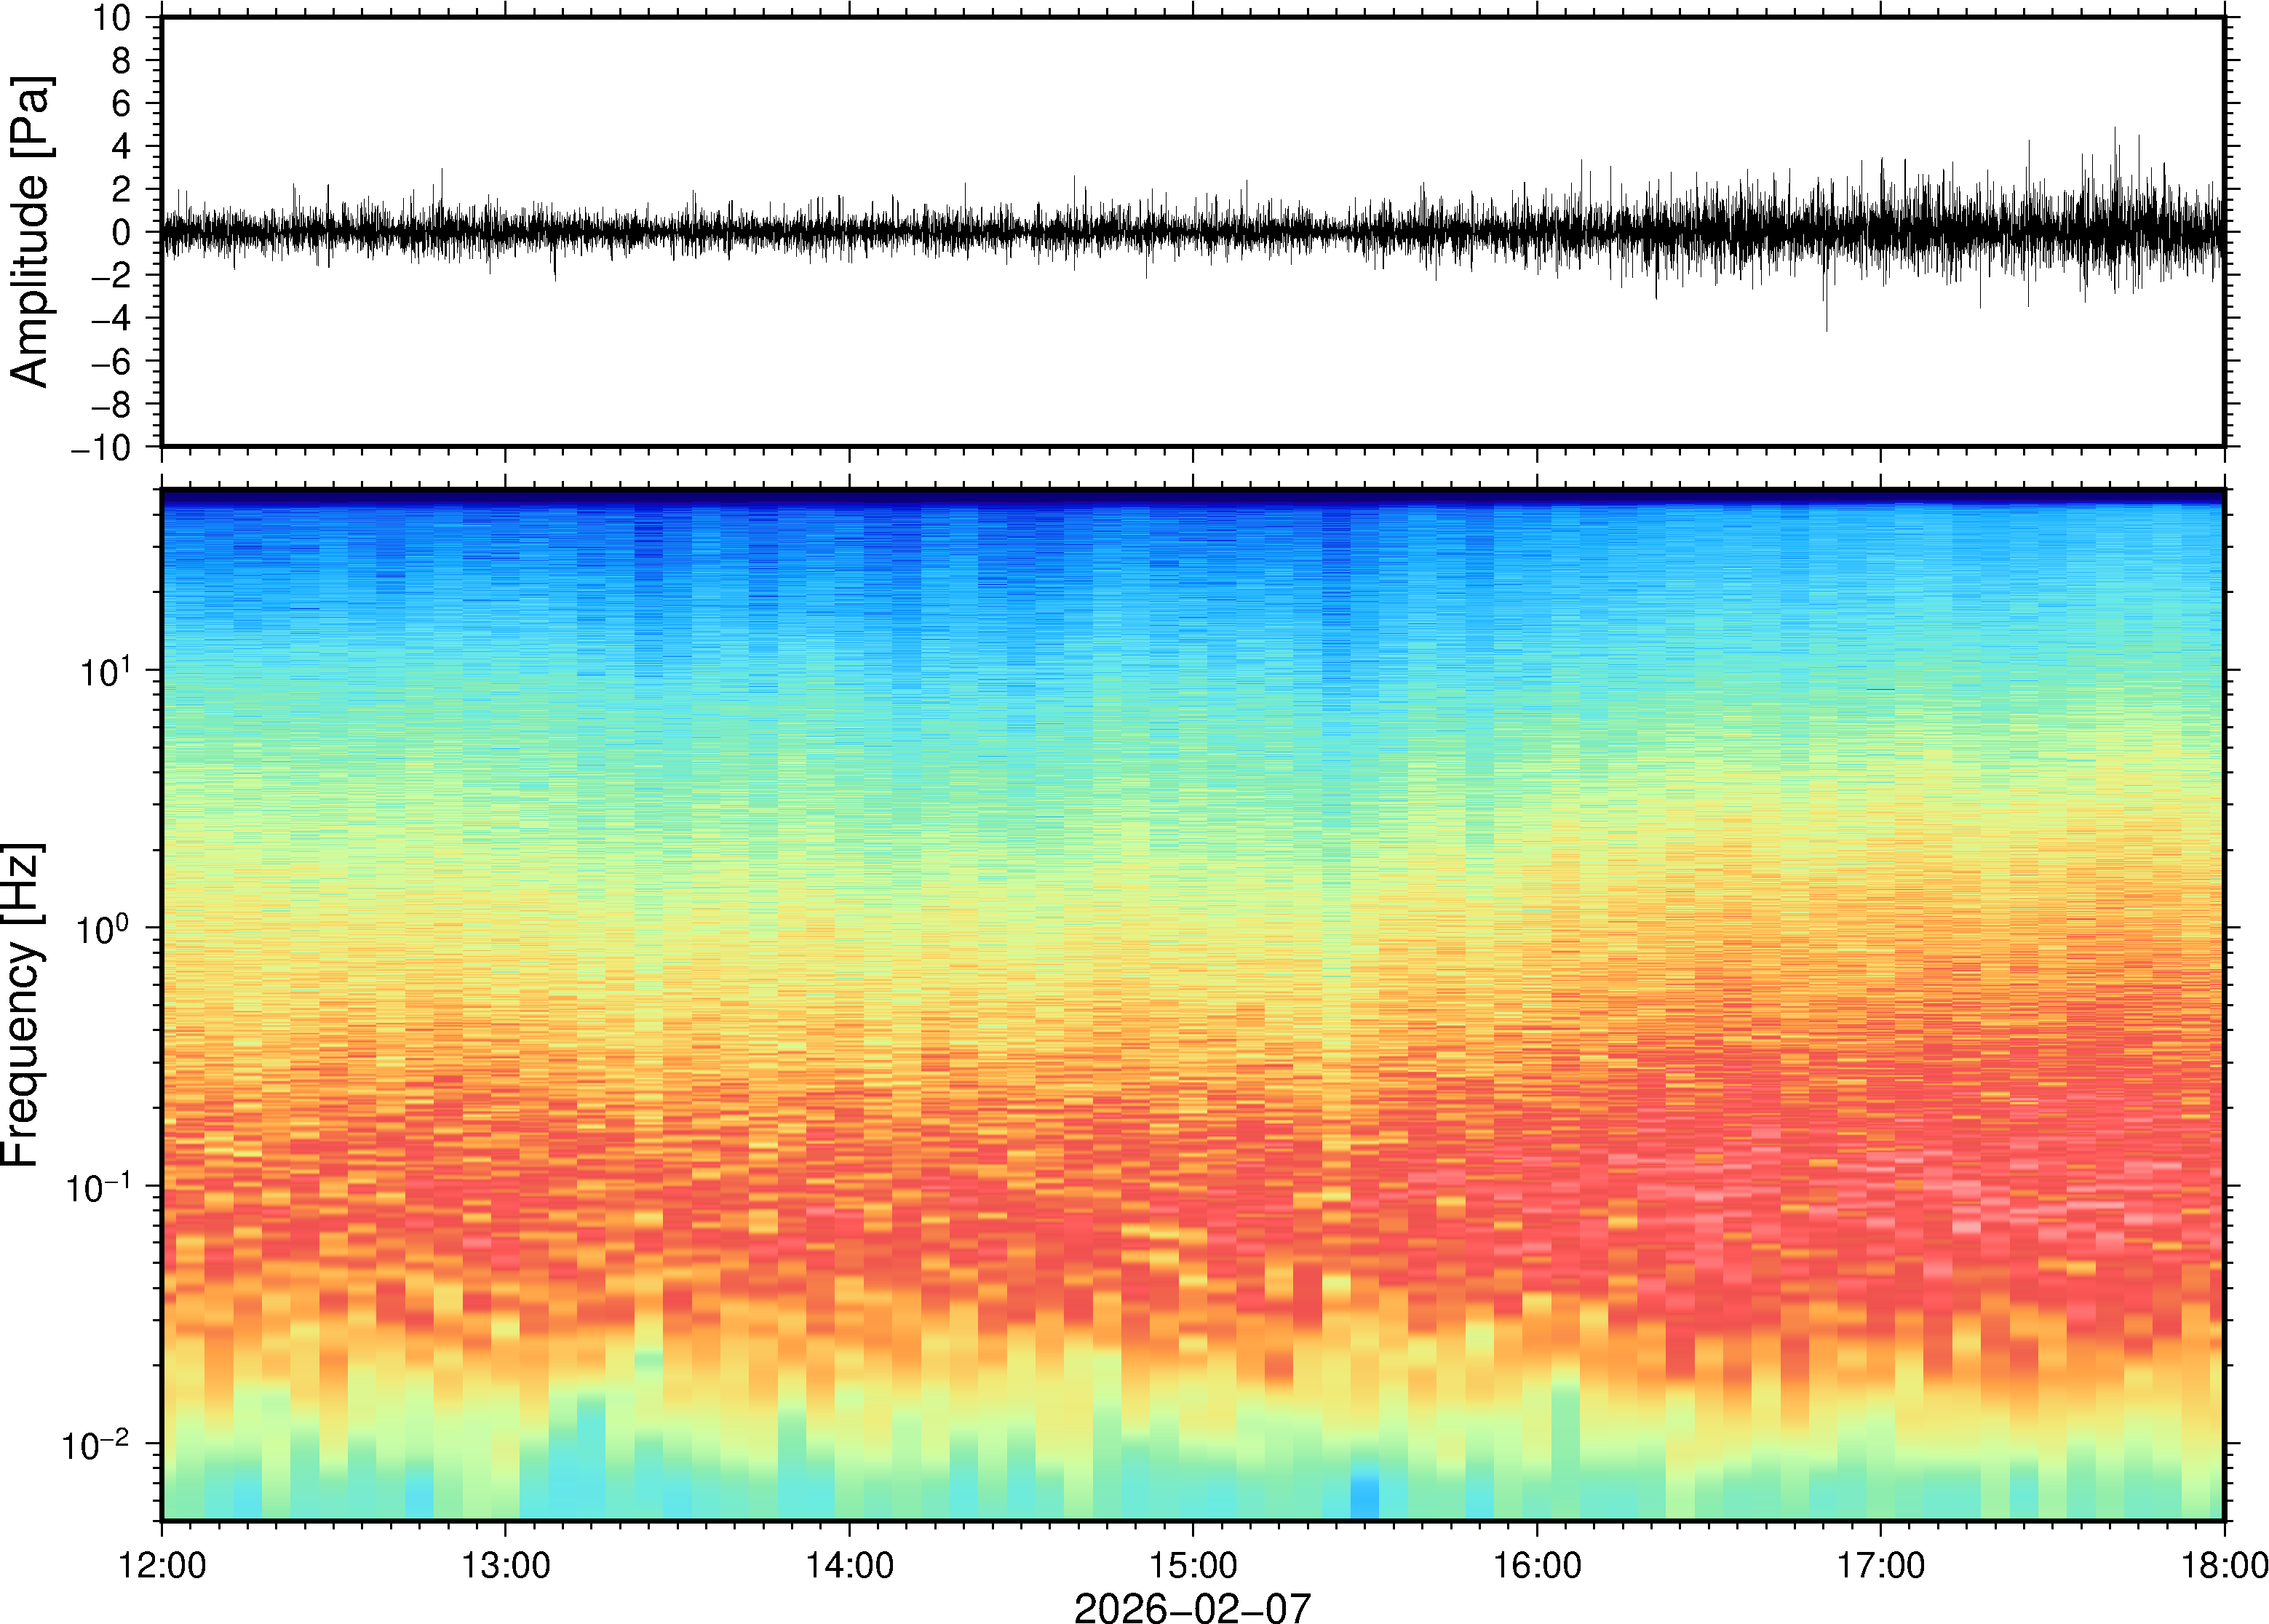Click the Frequency [Hz] axis title

22,1005
